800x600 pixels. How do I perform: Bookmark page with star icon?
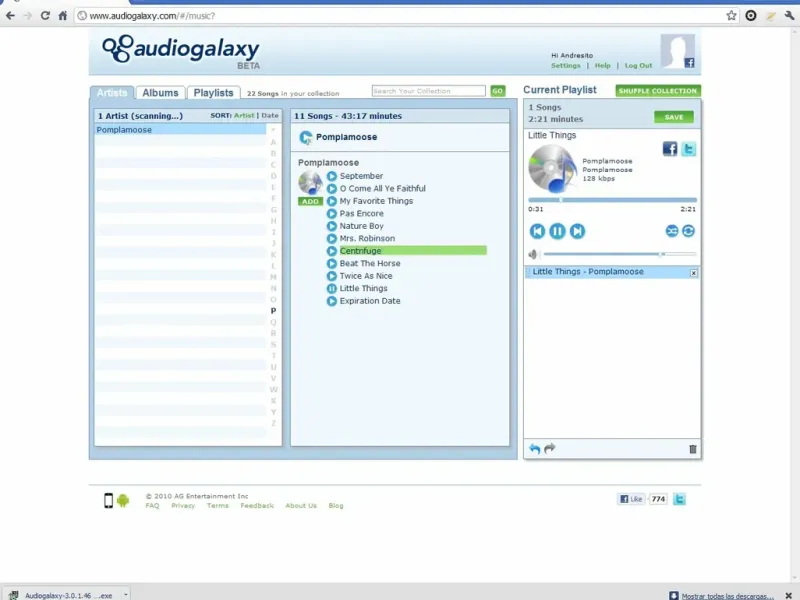pyautogui.click(x=731, y=16)
